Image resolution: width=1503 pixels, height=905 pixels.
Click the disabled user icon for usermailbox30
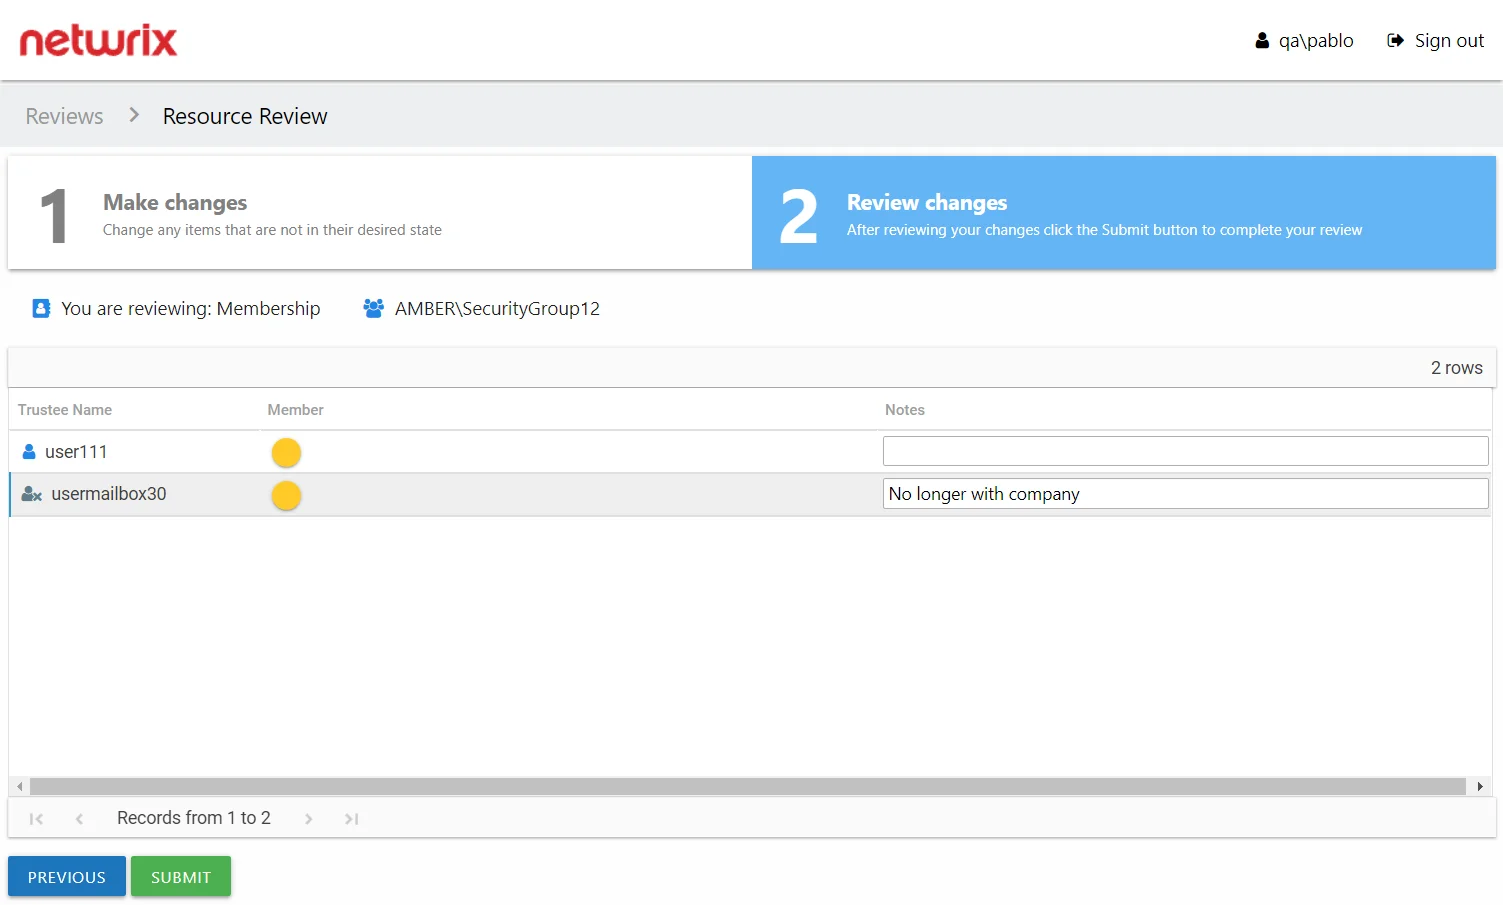tap(32, 494)
